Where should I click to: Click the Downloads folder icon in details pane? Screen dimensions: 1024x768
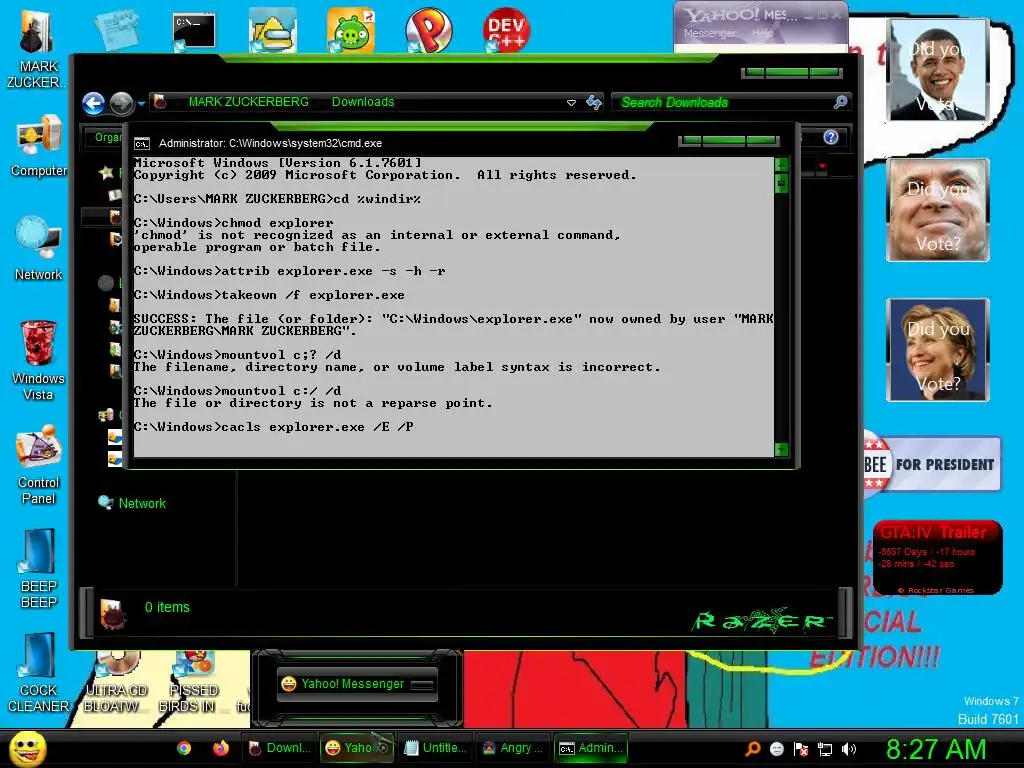click(112, 613)
